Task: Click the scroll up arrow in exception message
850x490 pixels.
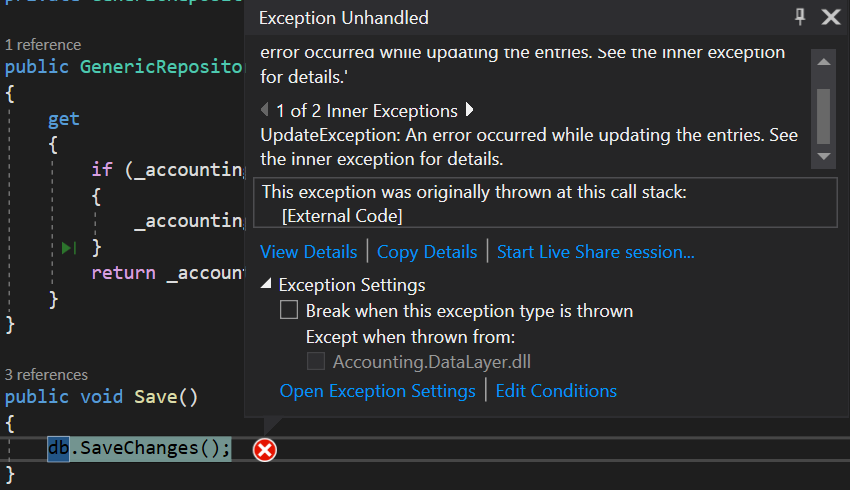Action: (x=823, y=63)
